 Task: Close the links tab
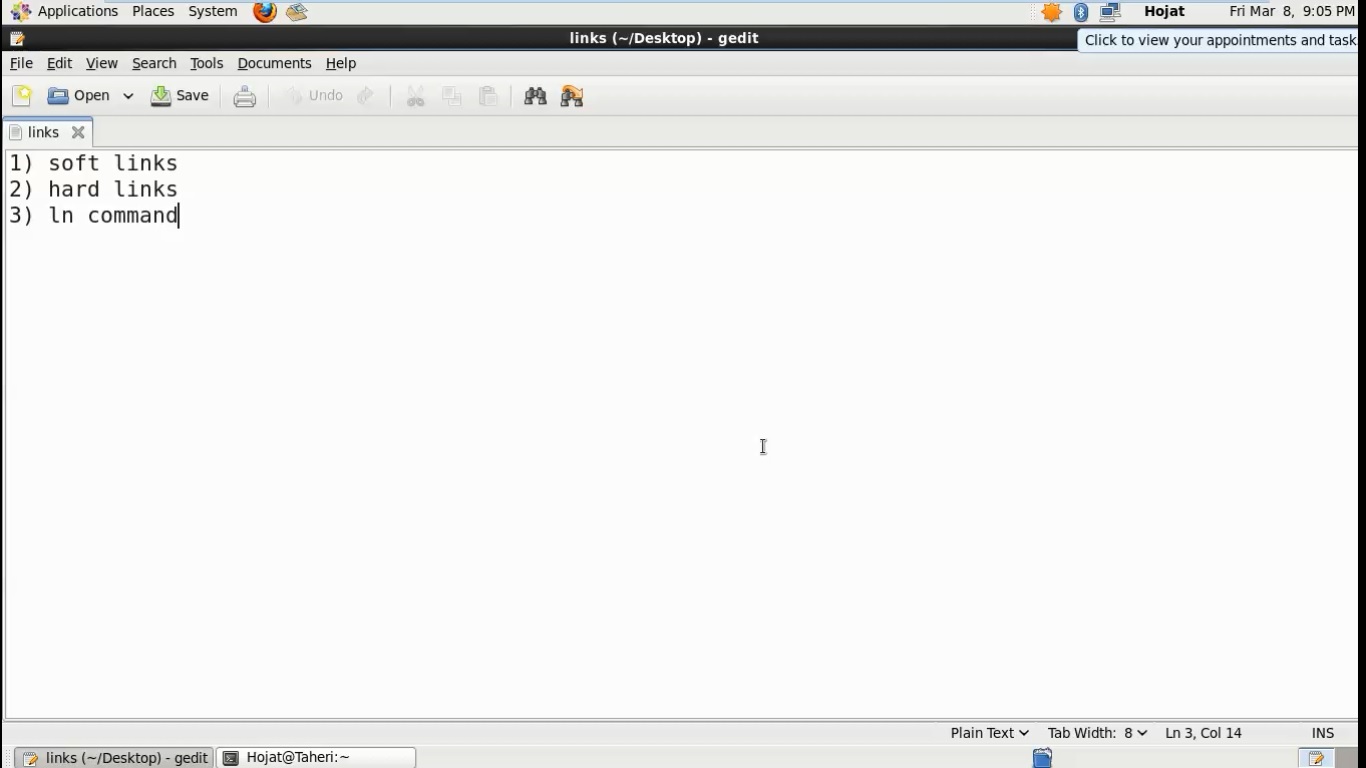click(78, 132)
